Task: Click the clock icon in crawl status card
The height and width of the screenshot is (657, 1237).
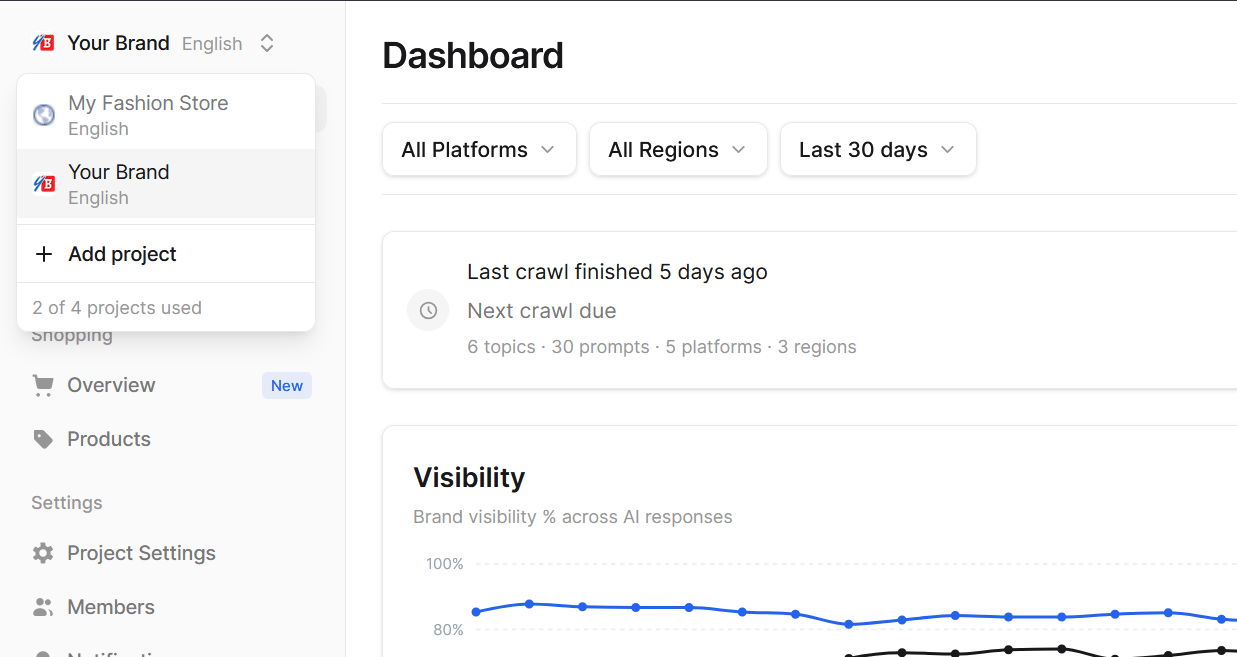Action: pyautogui.click(x=428, y=310)
